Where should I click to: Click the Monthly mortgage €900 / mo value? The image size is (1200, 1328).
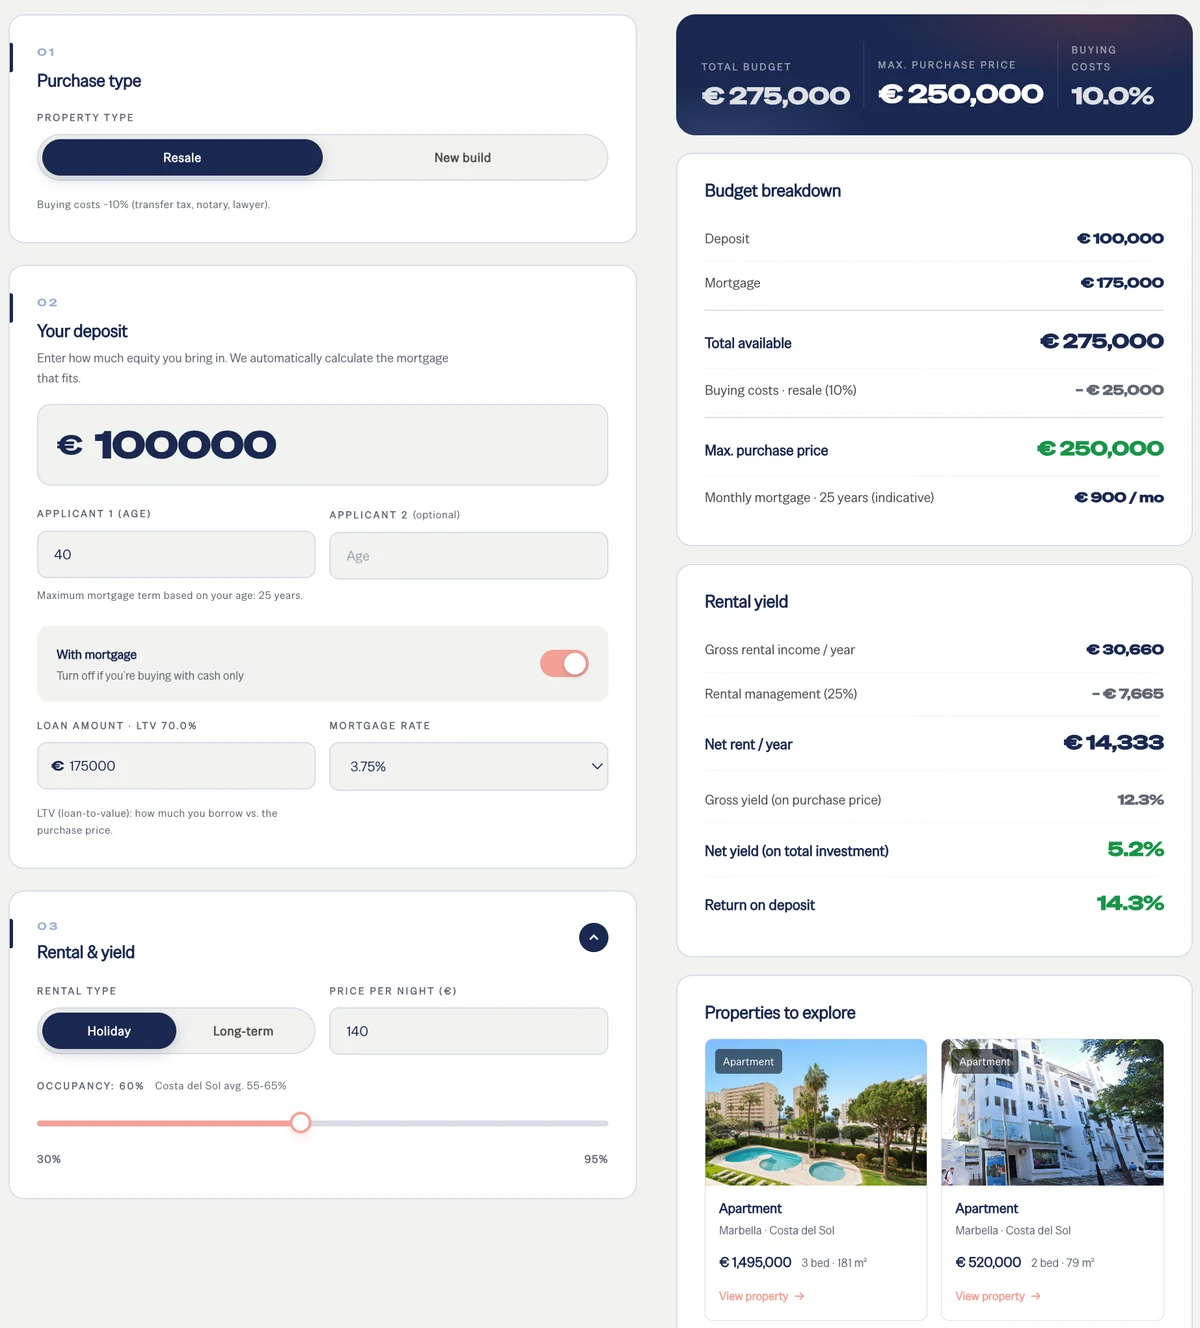[1119, 497]
